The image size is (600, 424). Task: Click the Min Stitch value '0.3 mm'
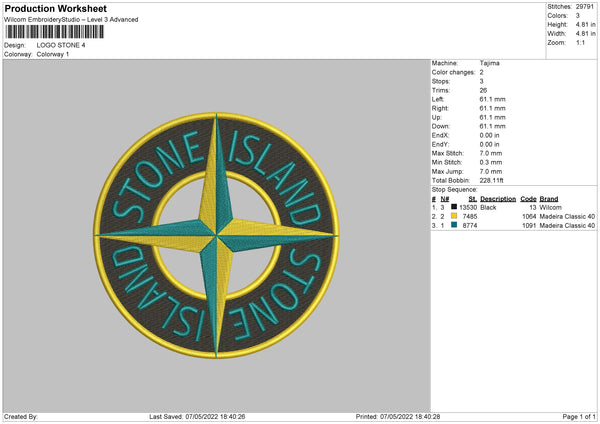491,163
